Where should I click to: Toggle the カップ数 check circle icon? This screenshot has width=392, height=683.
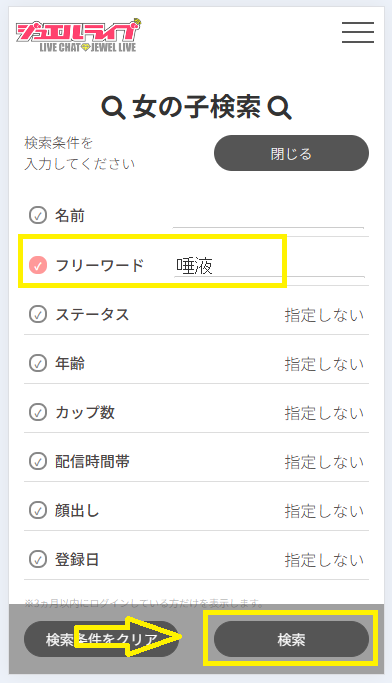click(38, 412)
